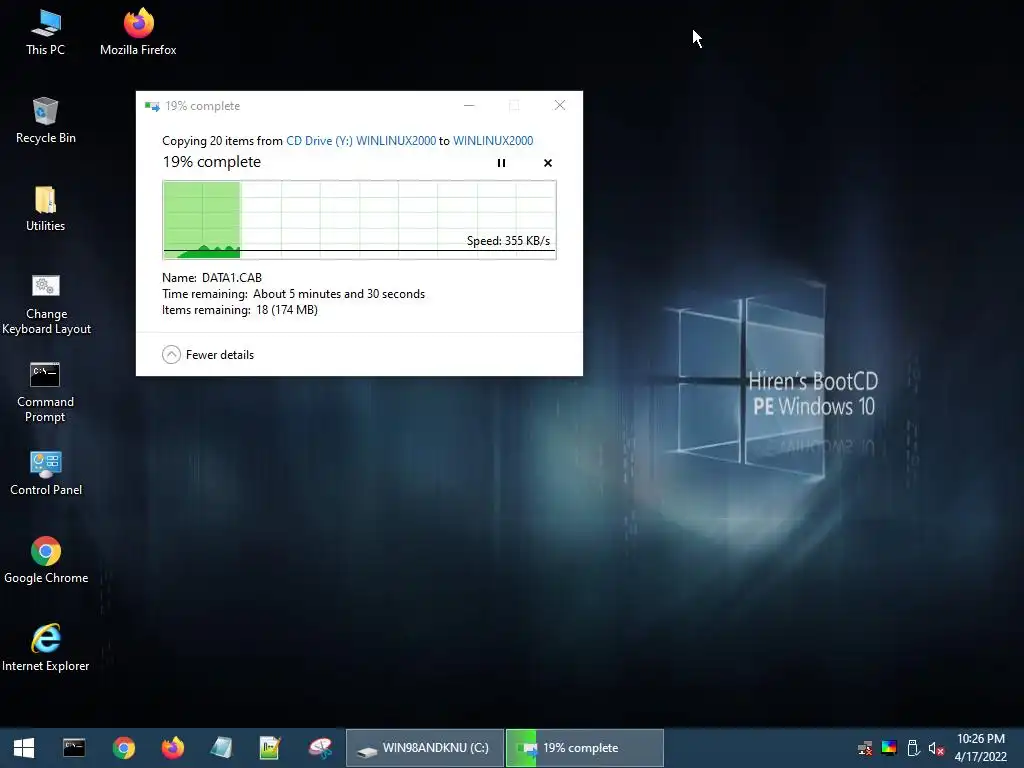Image resolution: width=1024 pixels, height=768 pixels.
Task: Click the copy progress speed graph
Action: click(x=359, y=220)
